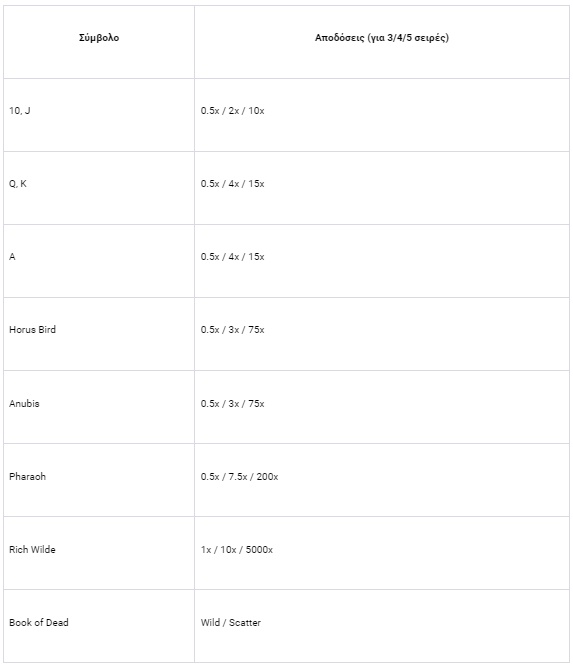Screen dimensions: 573x665
Task: Select the Horus Bird cell
Action: point(99,334)
